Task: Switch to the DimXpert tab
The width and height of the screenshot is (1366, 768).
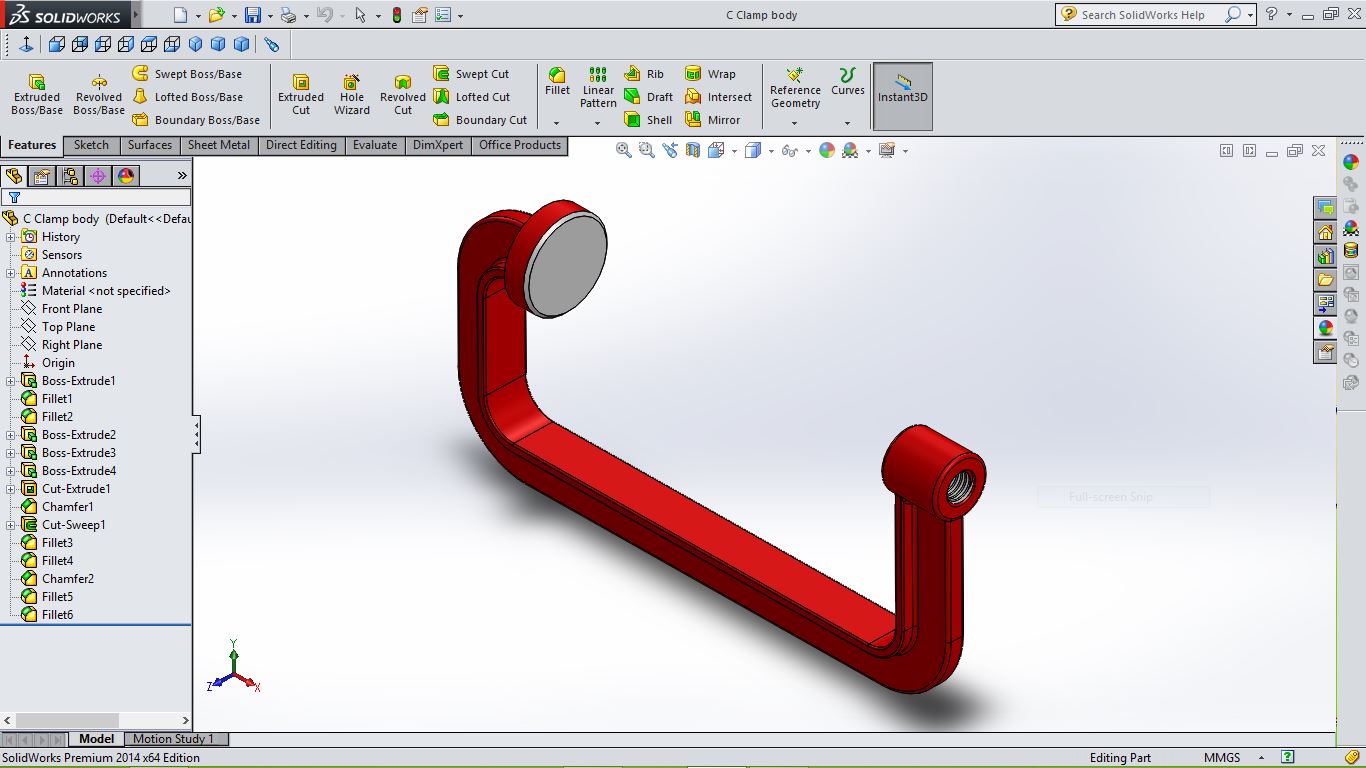Action: pos(438,145)
